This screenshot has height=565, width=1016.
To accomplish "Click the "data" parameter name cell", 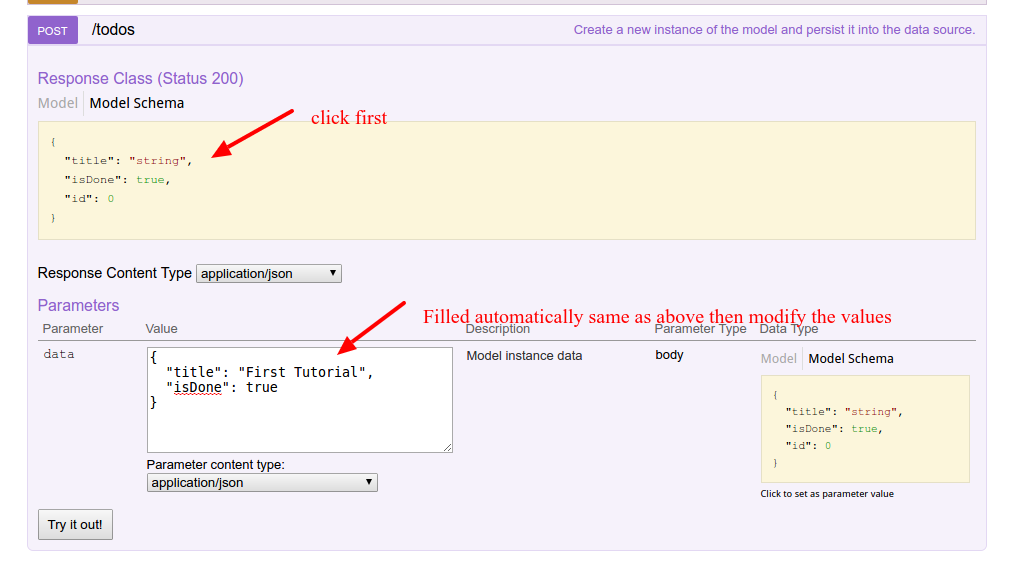I will (58, 355).
